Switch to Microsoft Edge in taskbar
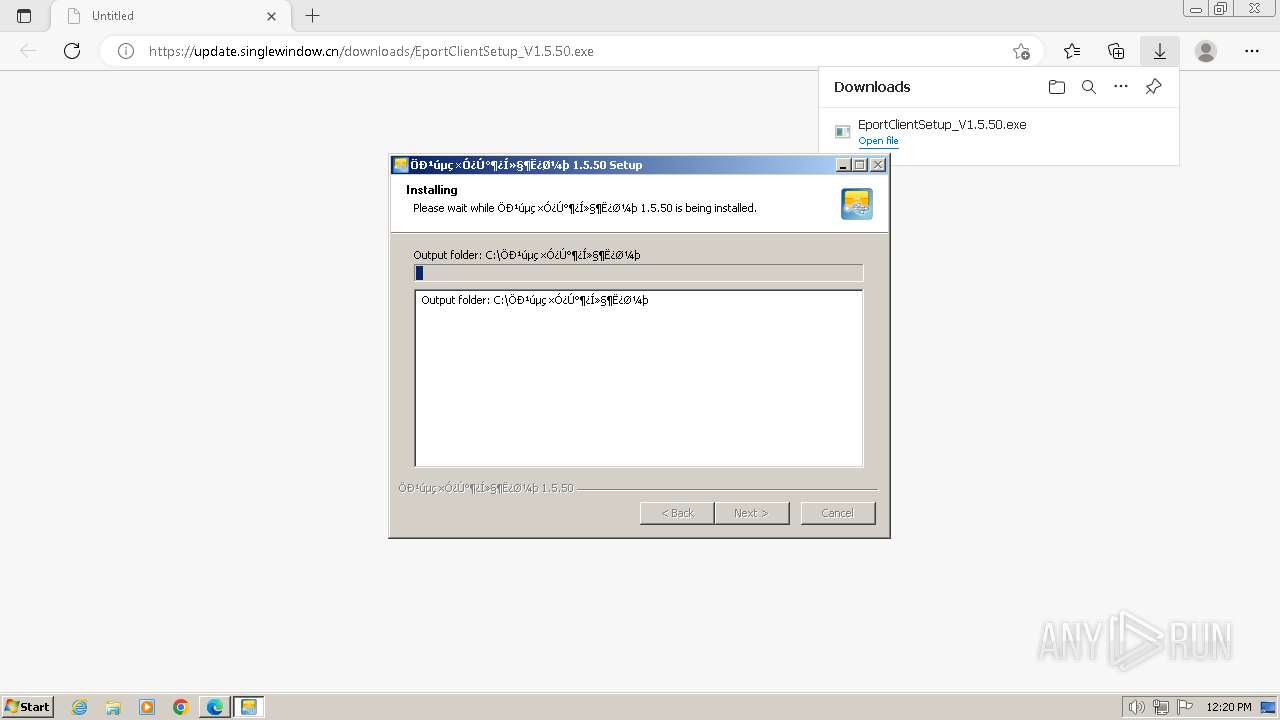Viewport: 1280px width, 720px height. click(215, 707)
